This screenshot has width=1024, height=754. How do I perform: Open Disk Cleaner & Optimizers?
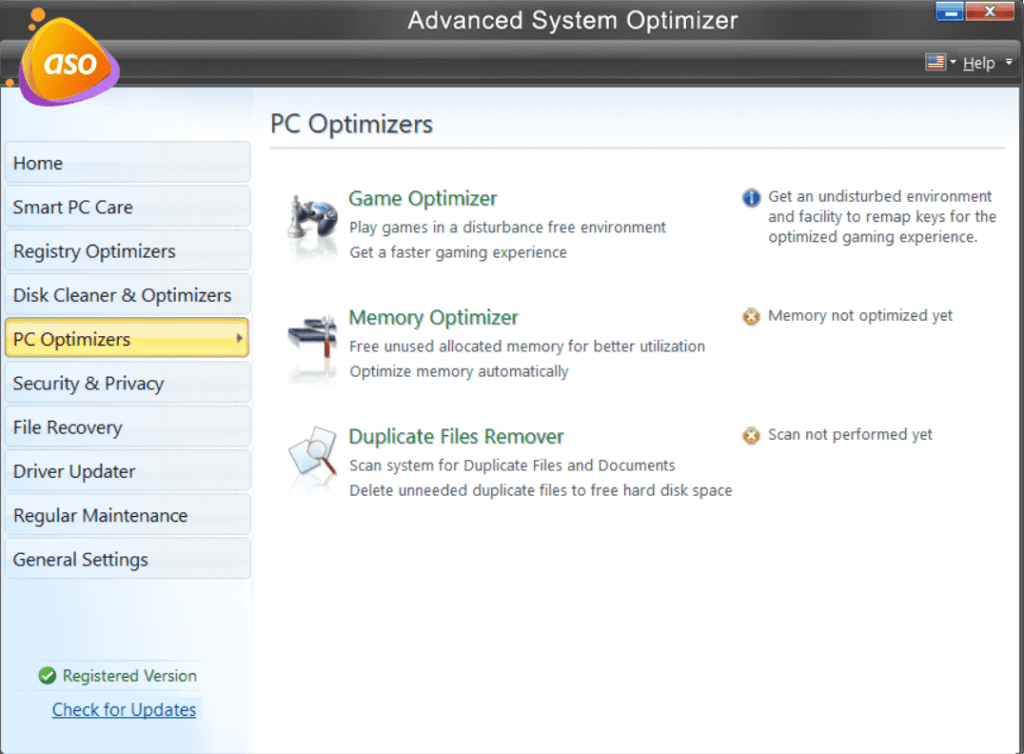(127, 295)
